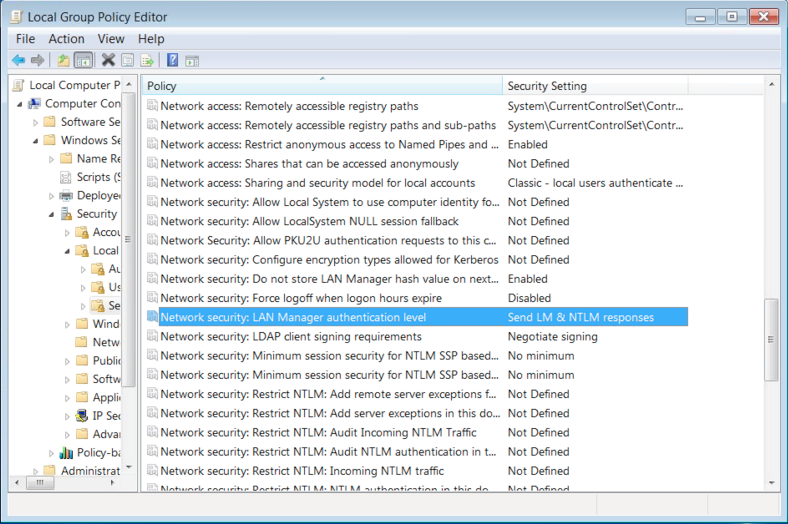The image size is (788, 524).
Task: Click the Security Settings node icon
Action: [66, 214]
